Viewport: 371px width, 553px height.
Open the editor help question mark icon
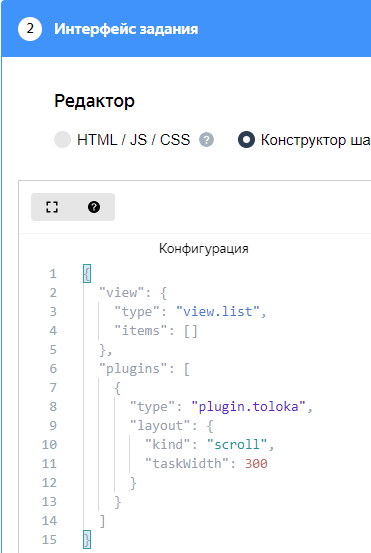point(94,207)
